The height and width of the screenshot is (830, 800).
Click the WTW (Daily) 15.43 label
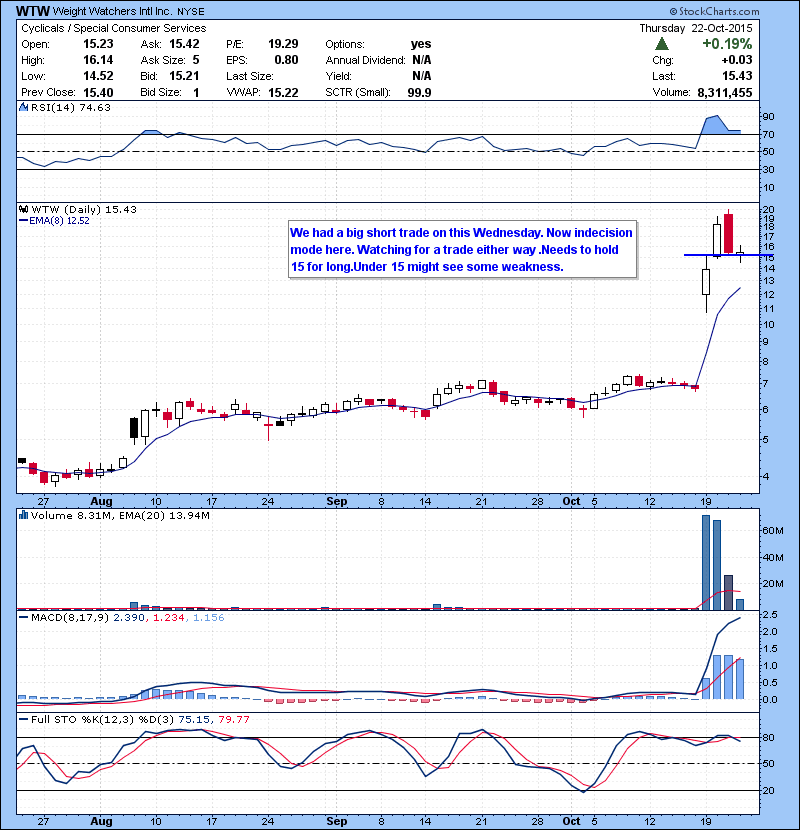tap(84, 210)
